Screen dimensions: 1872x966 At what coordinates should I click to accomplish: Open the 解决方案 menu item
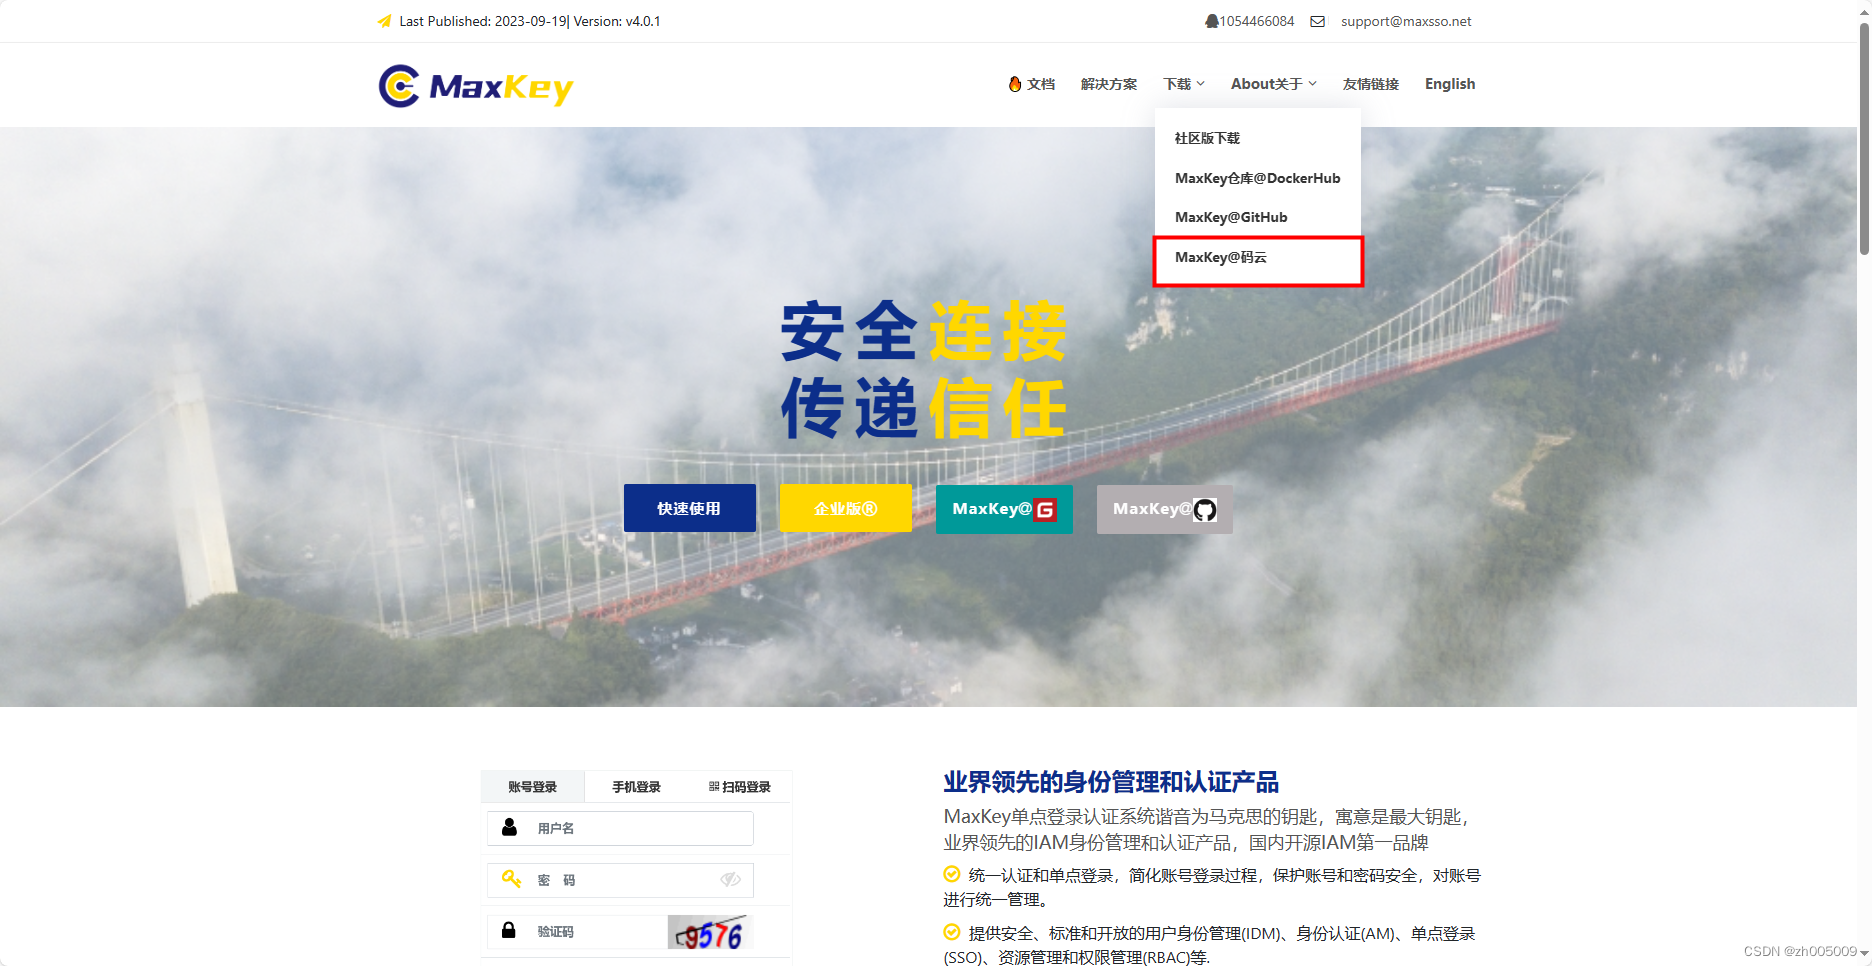click(1107, 84)
